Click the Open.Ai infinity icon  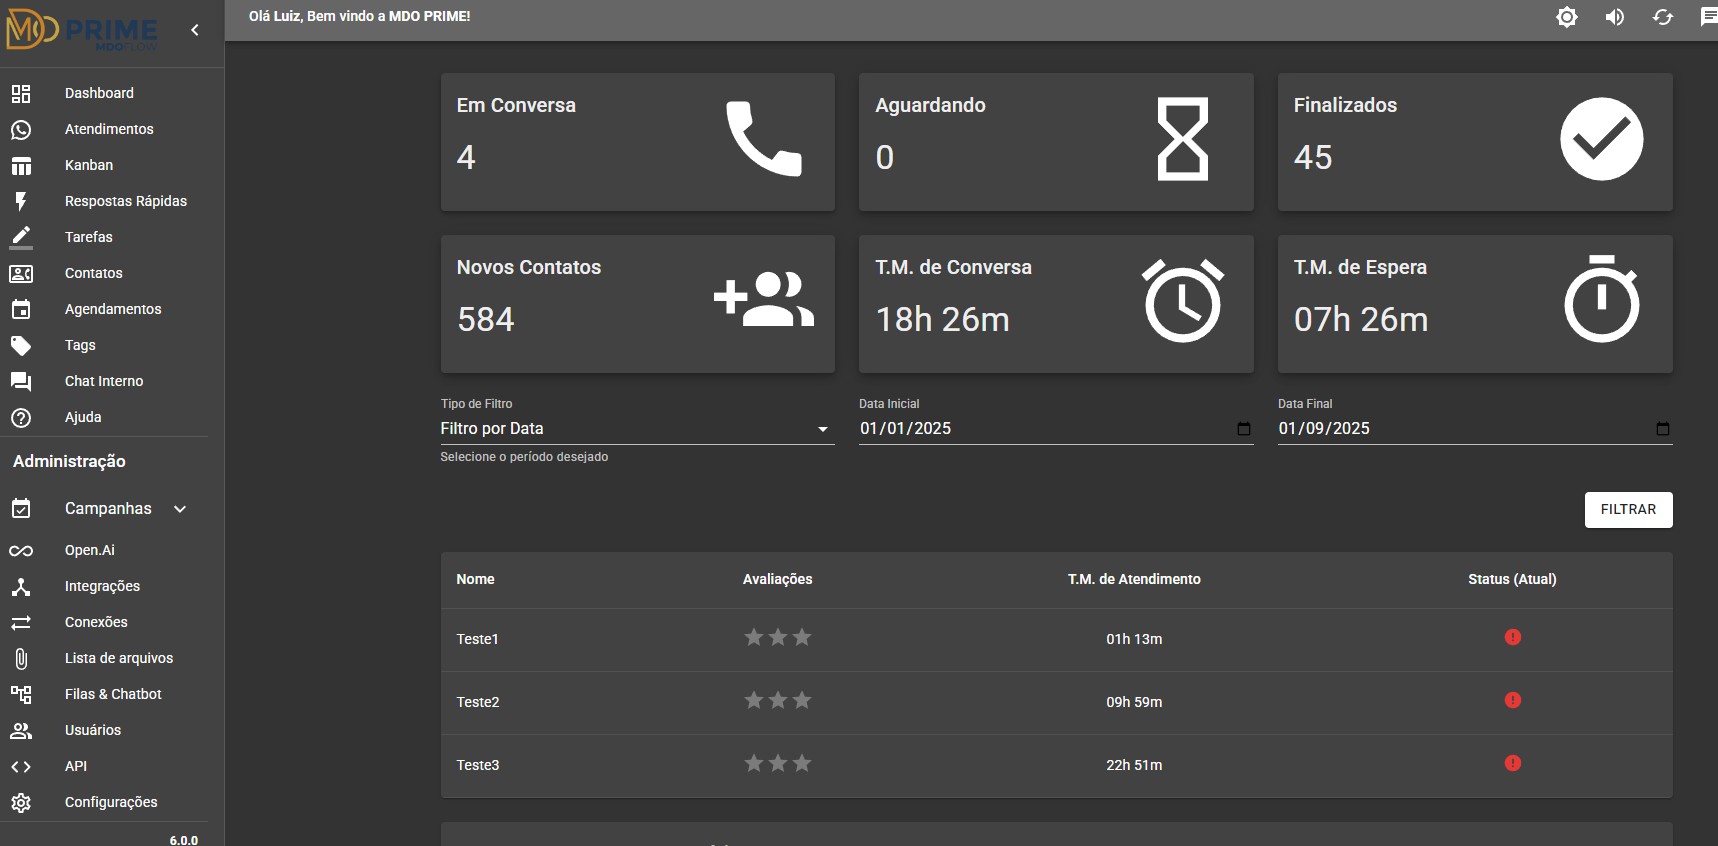click(x=21, y=551)
